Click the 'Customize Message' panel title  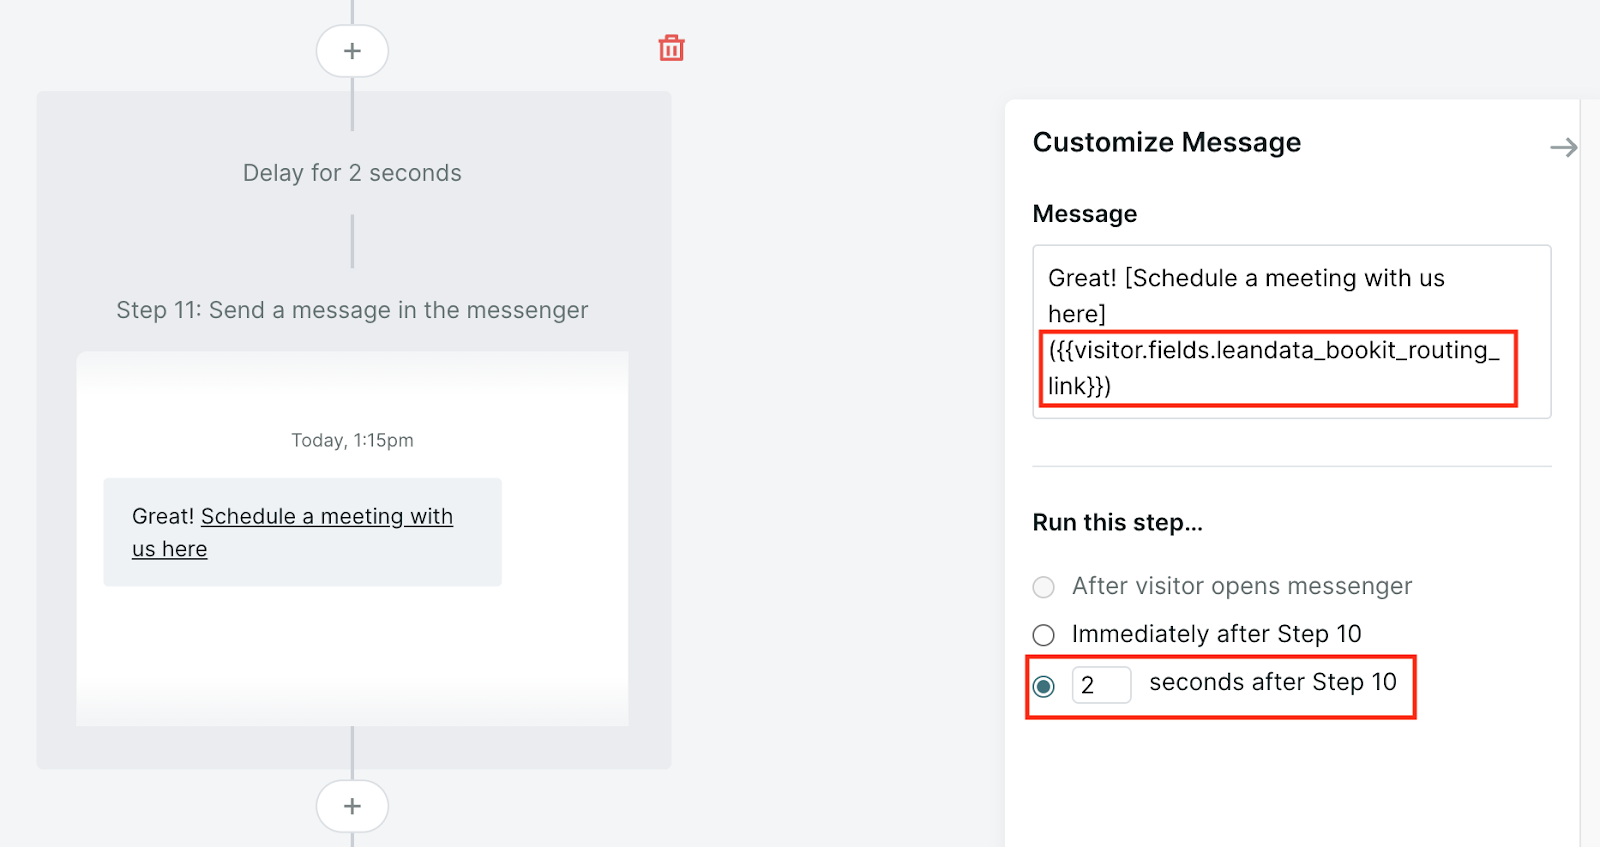(x=1166, y=142)
